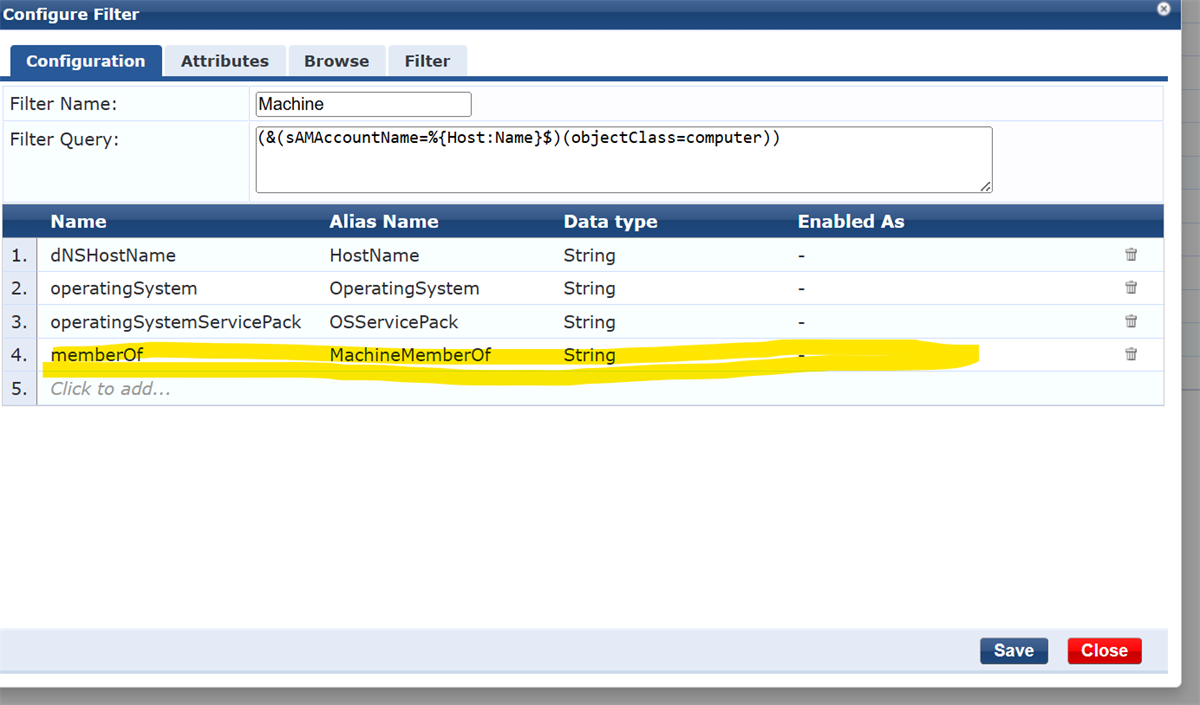Viewport: 1200px width, 705px height.
Task: Click the Save button
Action: (1014, 650)
